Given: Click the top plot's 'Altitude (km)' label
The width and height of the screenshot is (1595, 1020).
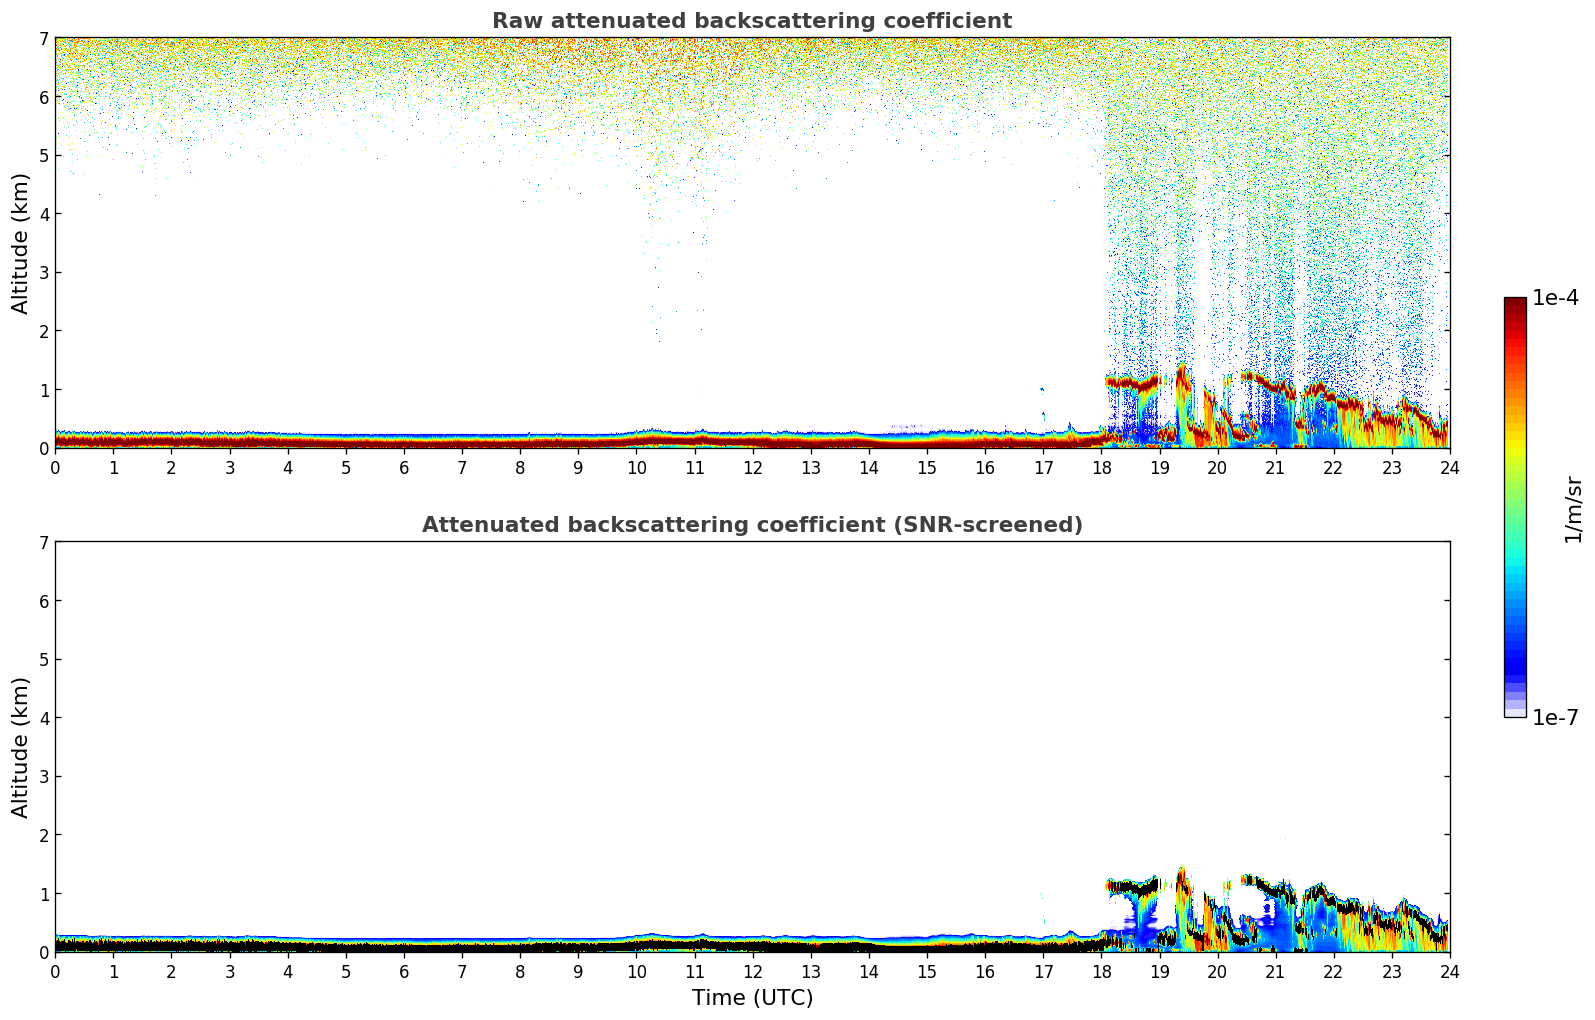Looking at the screenshot, I should tap(21, 243).
